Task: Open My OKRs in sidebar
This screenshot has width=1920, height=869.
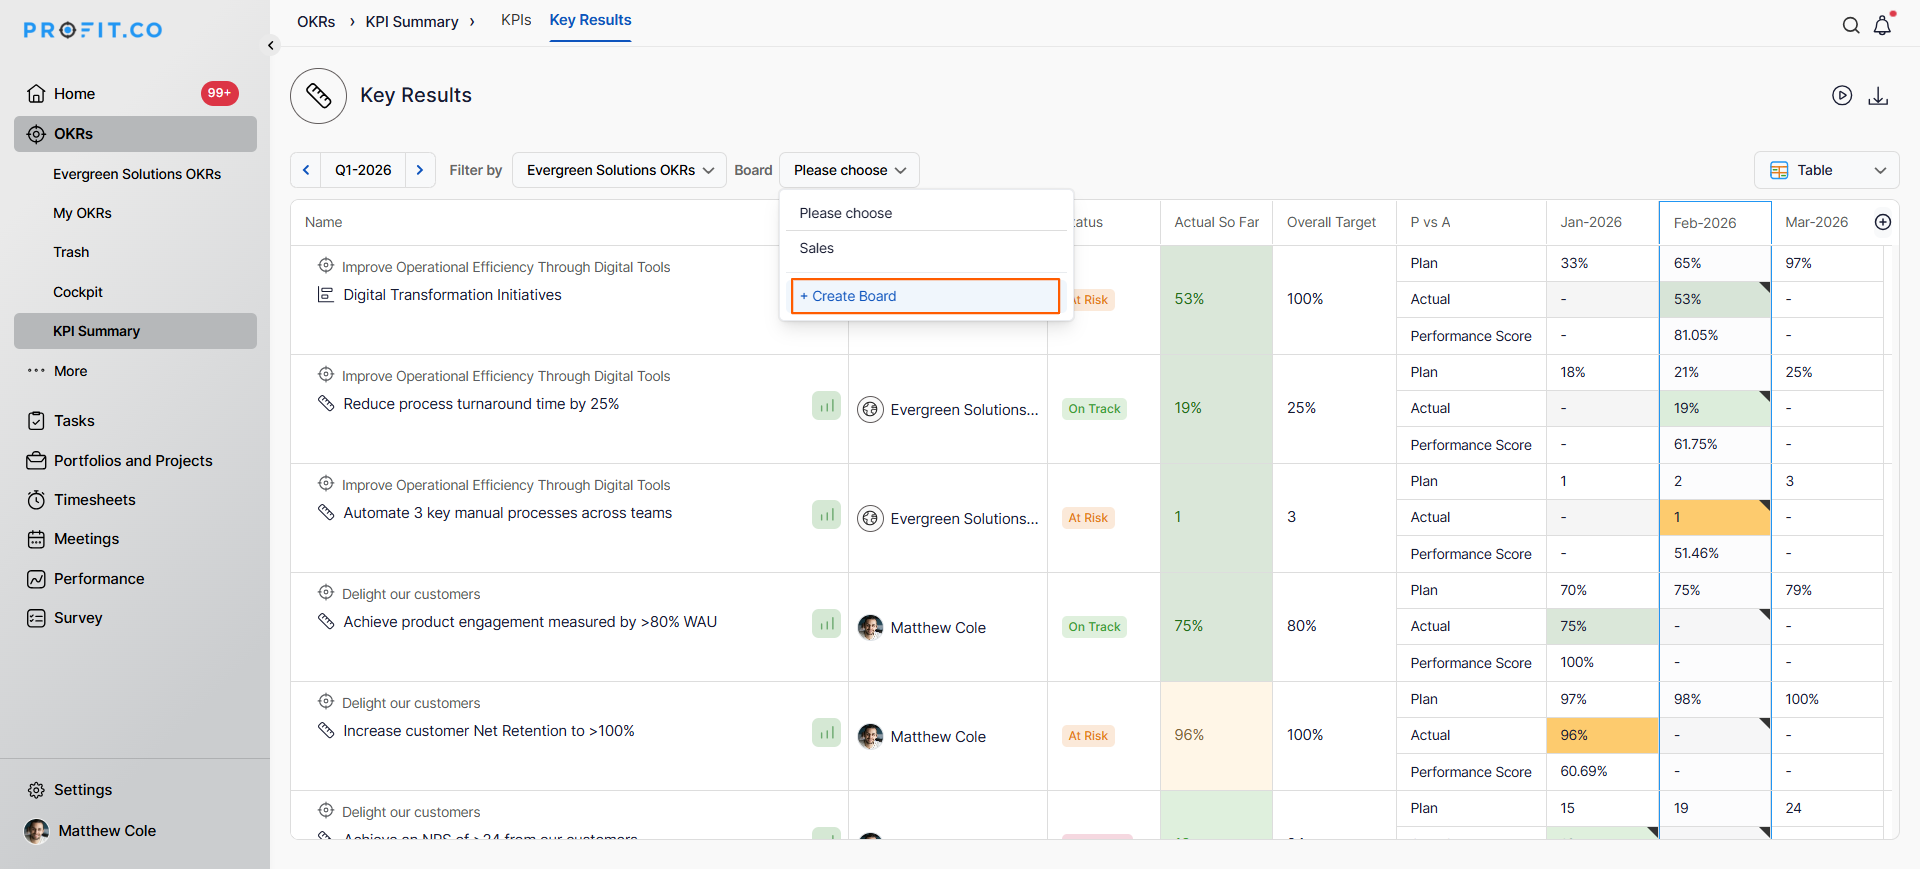Action: [82, 213]
